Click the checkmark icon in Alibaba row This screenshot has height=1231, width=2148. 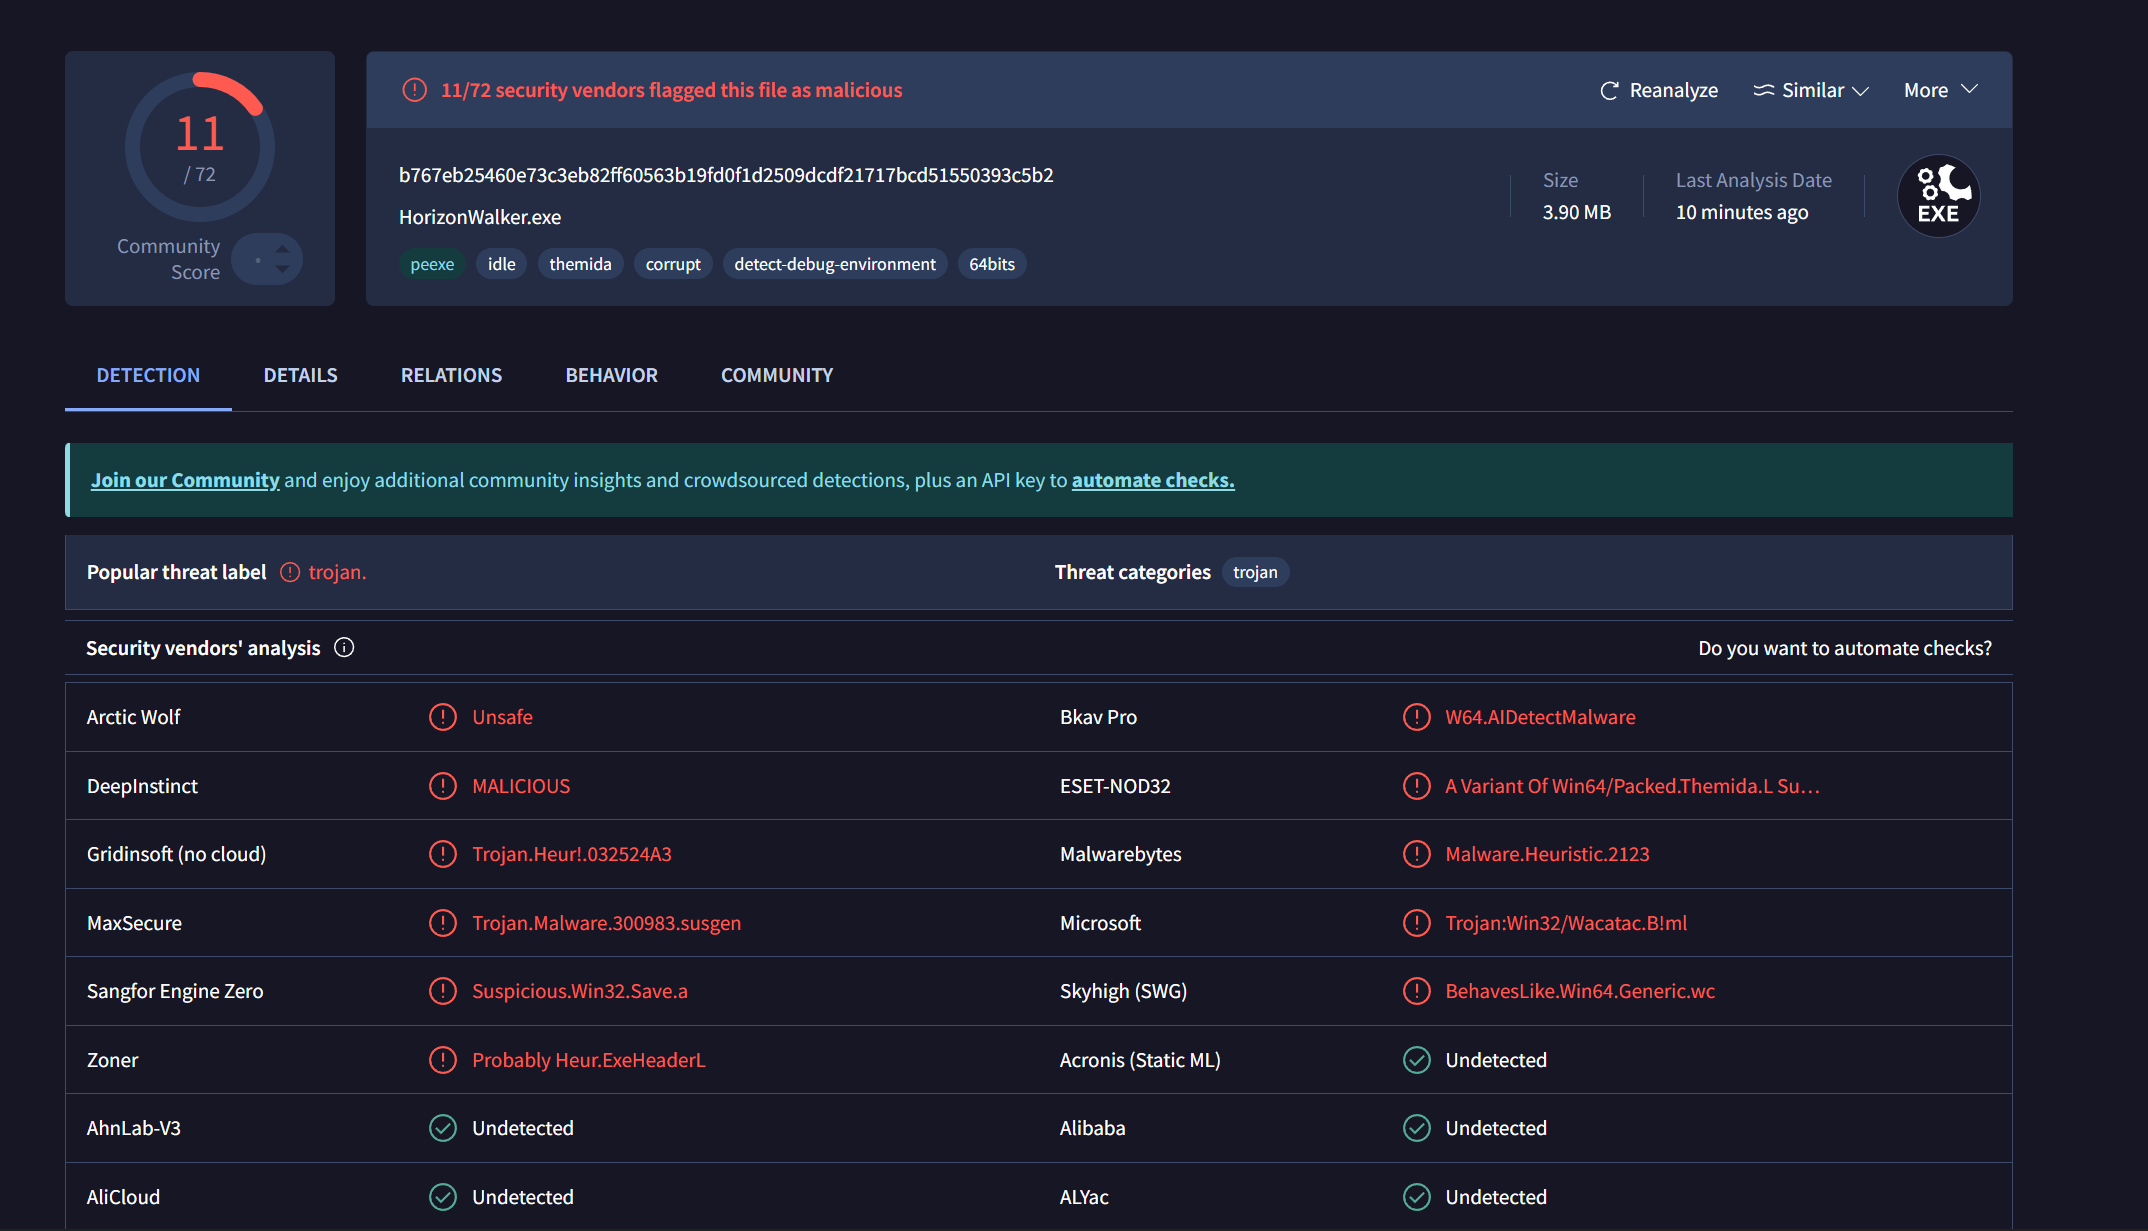point(1417,1128)
